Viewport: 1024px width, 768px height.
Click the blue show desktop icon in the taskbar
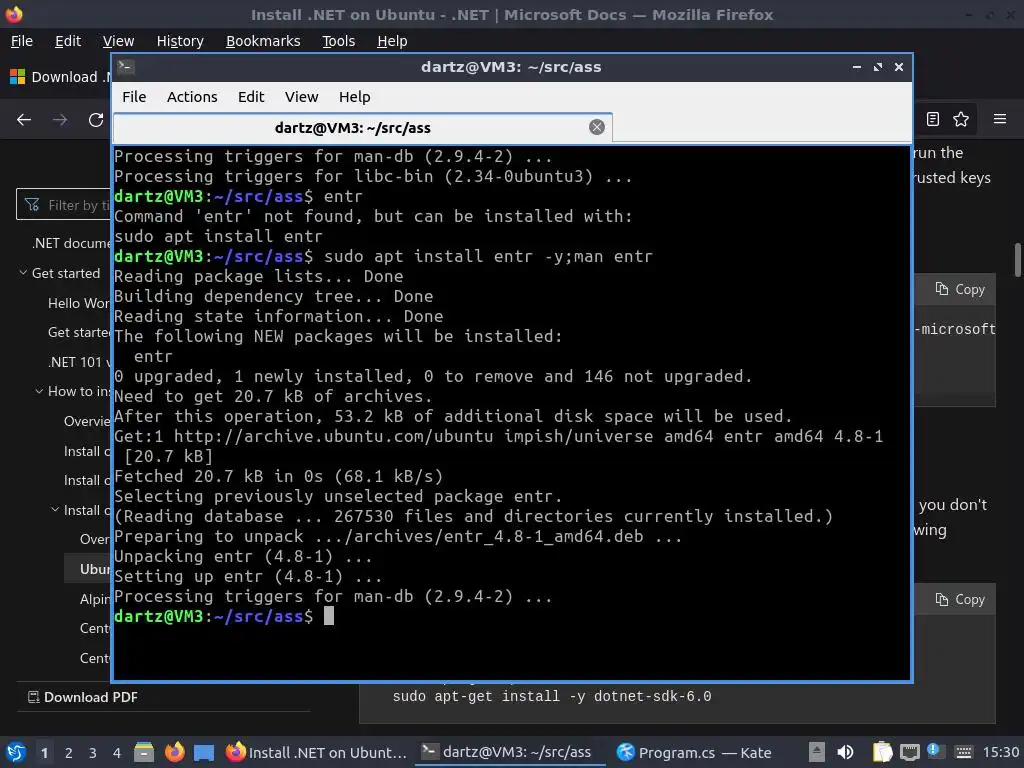tap(204, 752)
